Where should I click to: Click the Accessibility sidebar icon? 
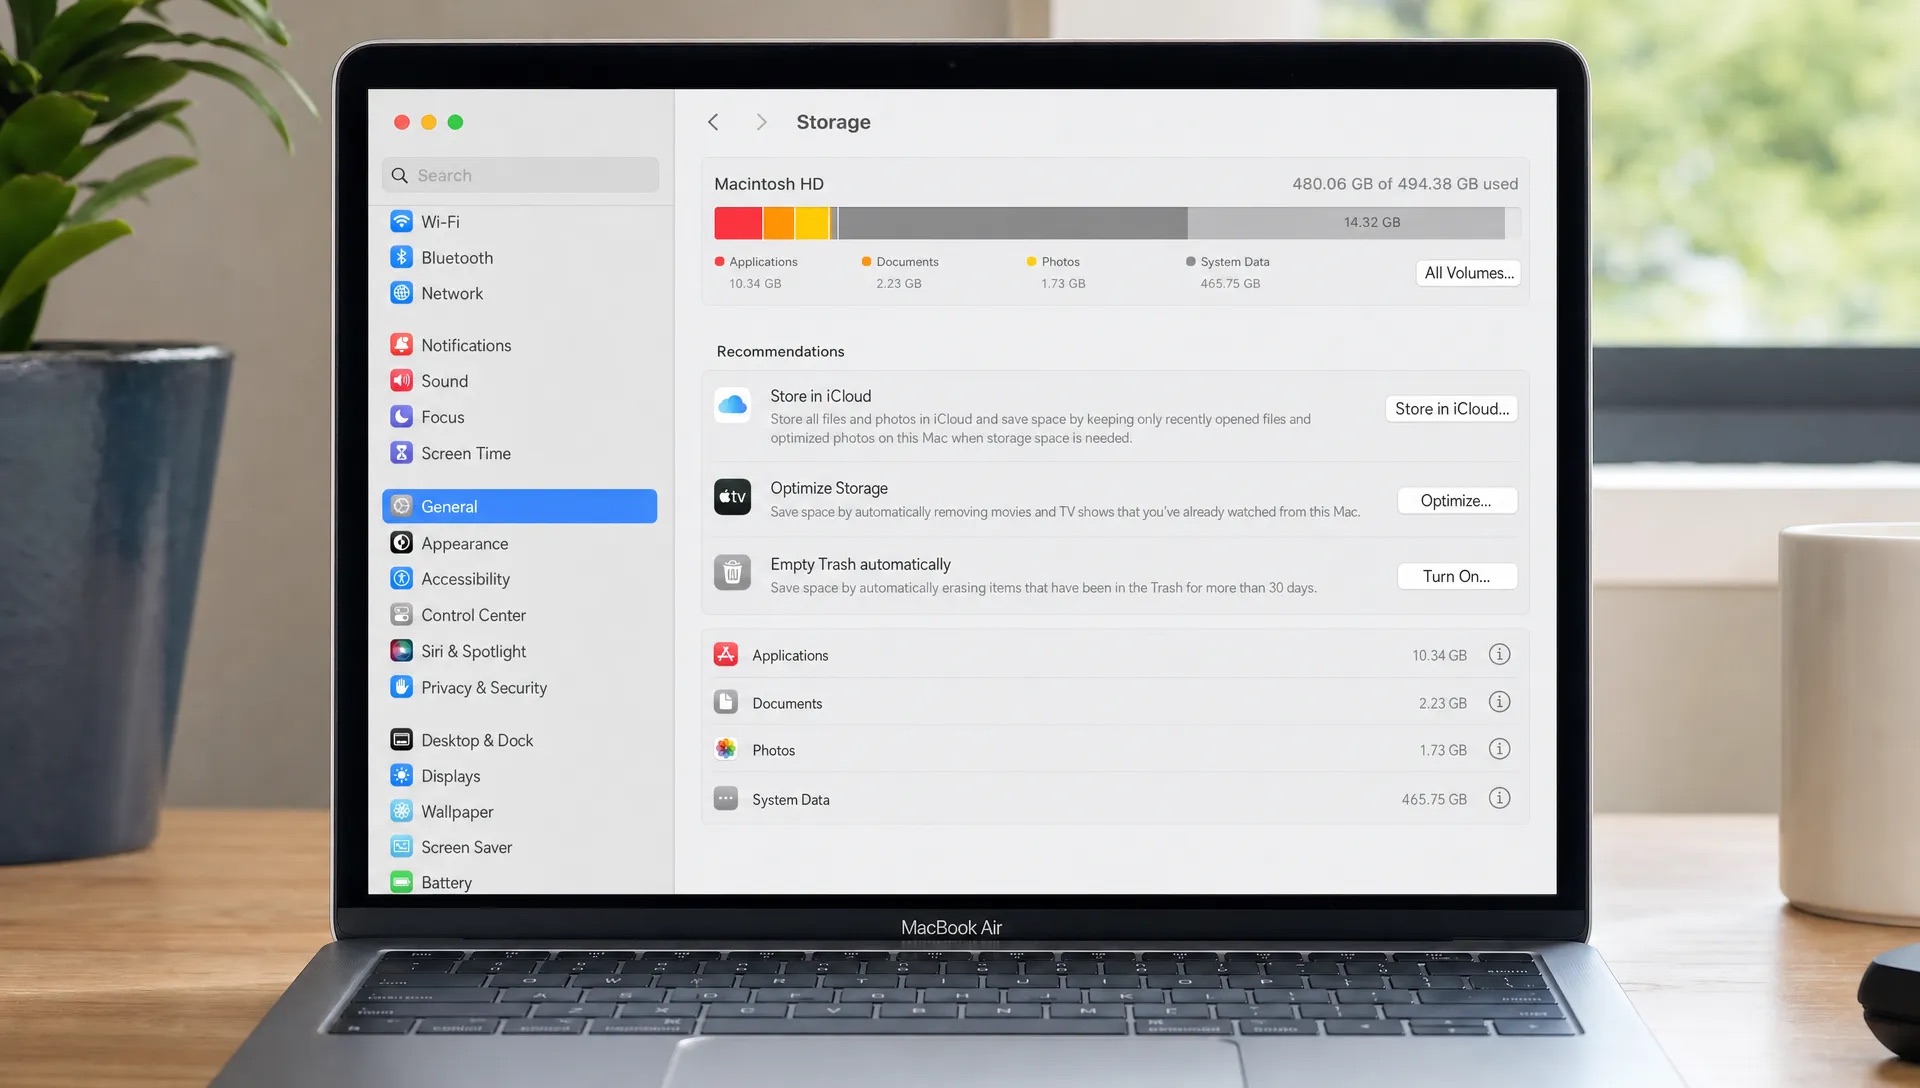pyautogui.click(x=401, y=579)
